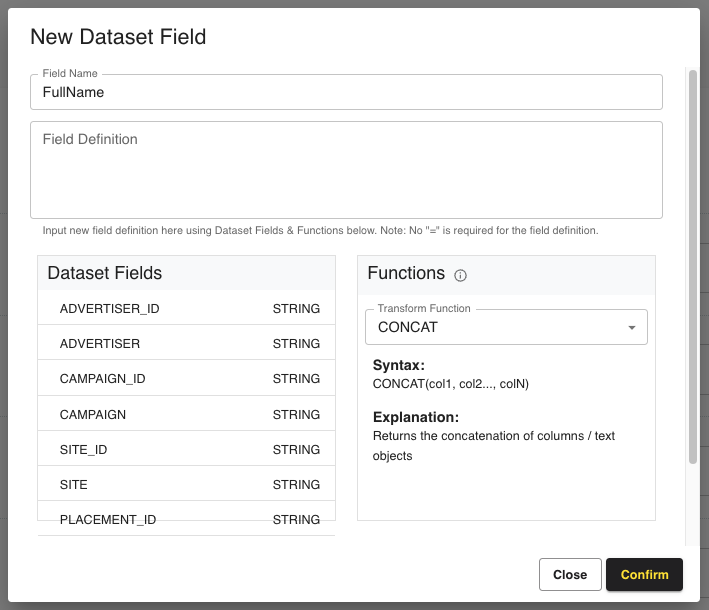Screen dimensions: 709x610
Task: Click the info icon beside Functions
Action: 461,276
